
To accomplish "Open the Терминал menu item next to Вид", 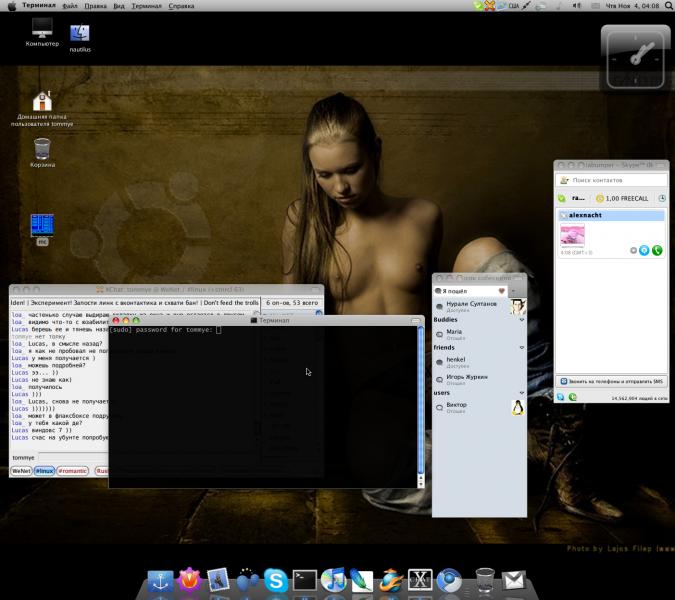I will [146, 6].
